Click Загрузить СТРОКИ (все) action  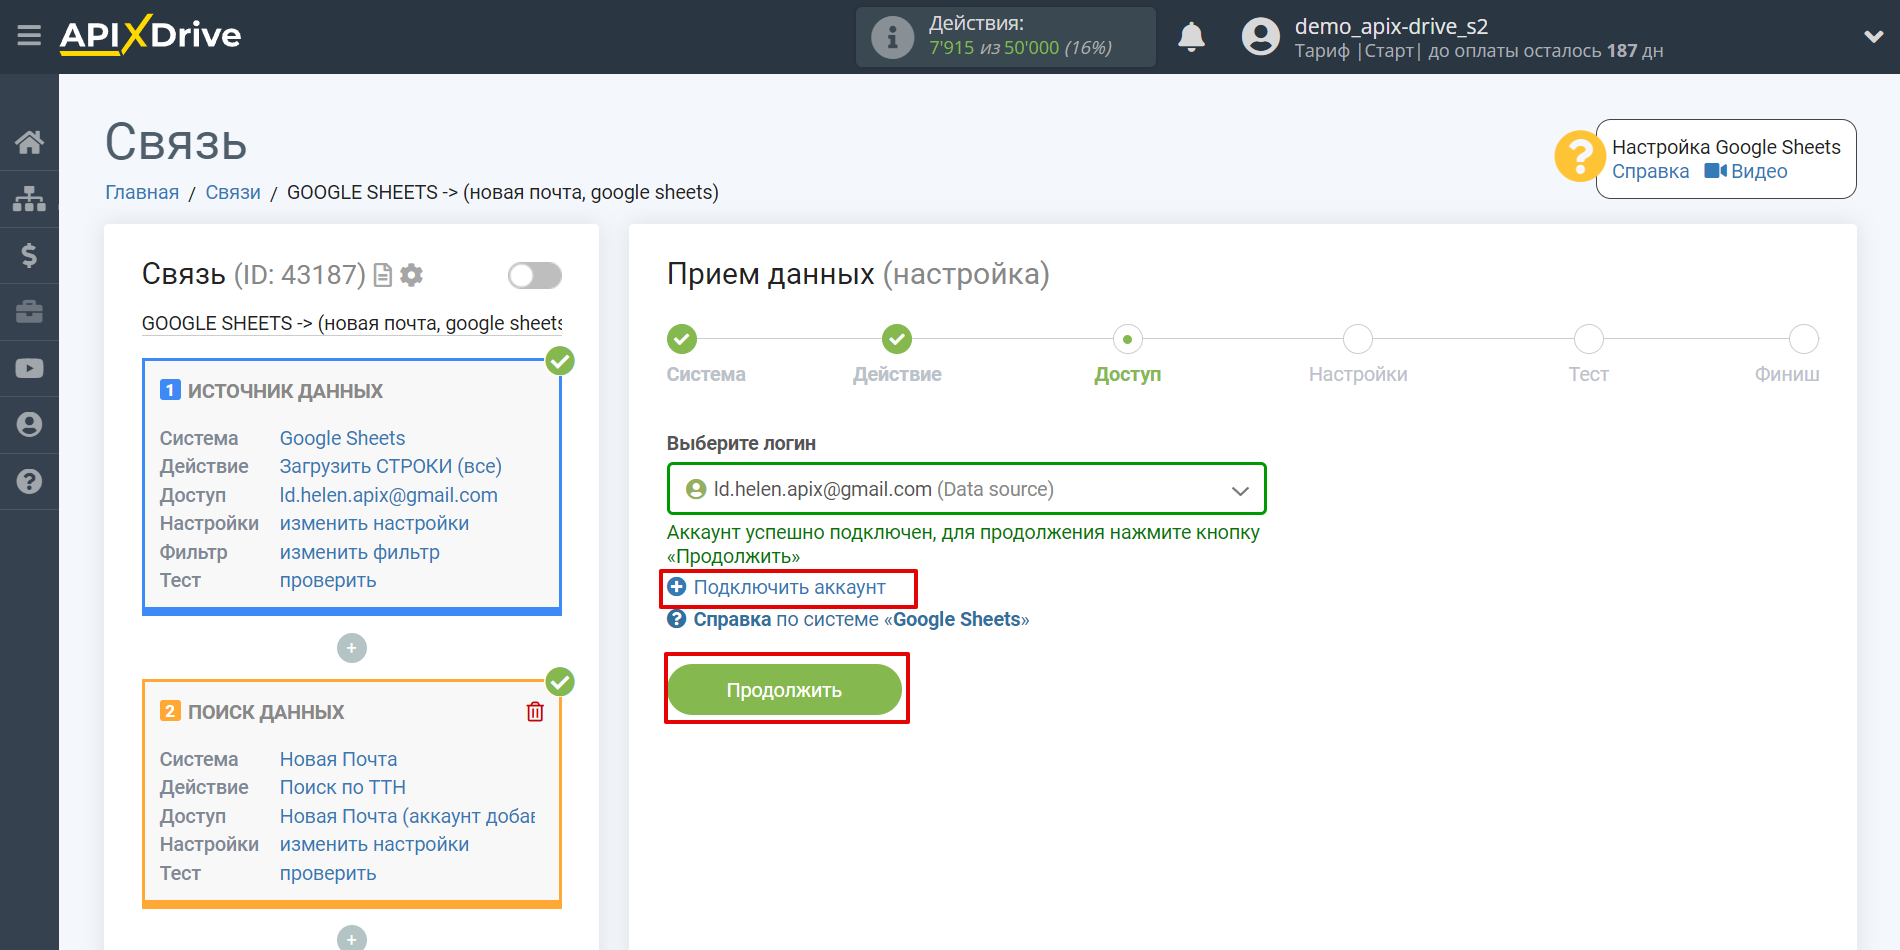tap(390, 466)
